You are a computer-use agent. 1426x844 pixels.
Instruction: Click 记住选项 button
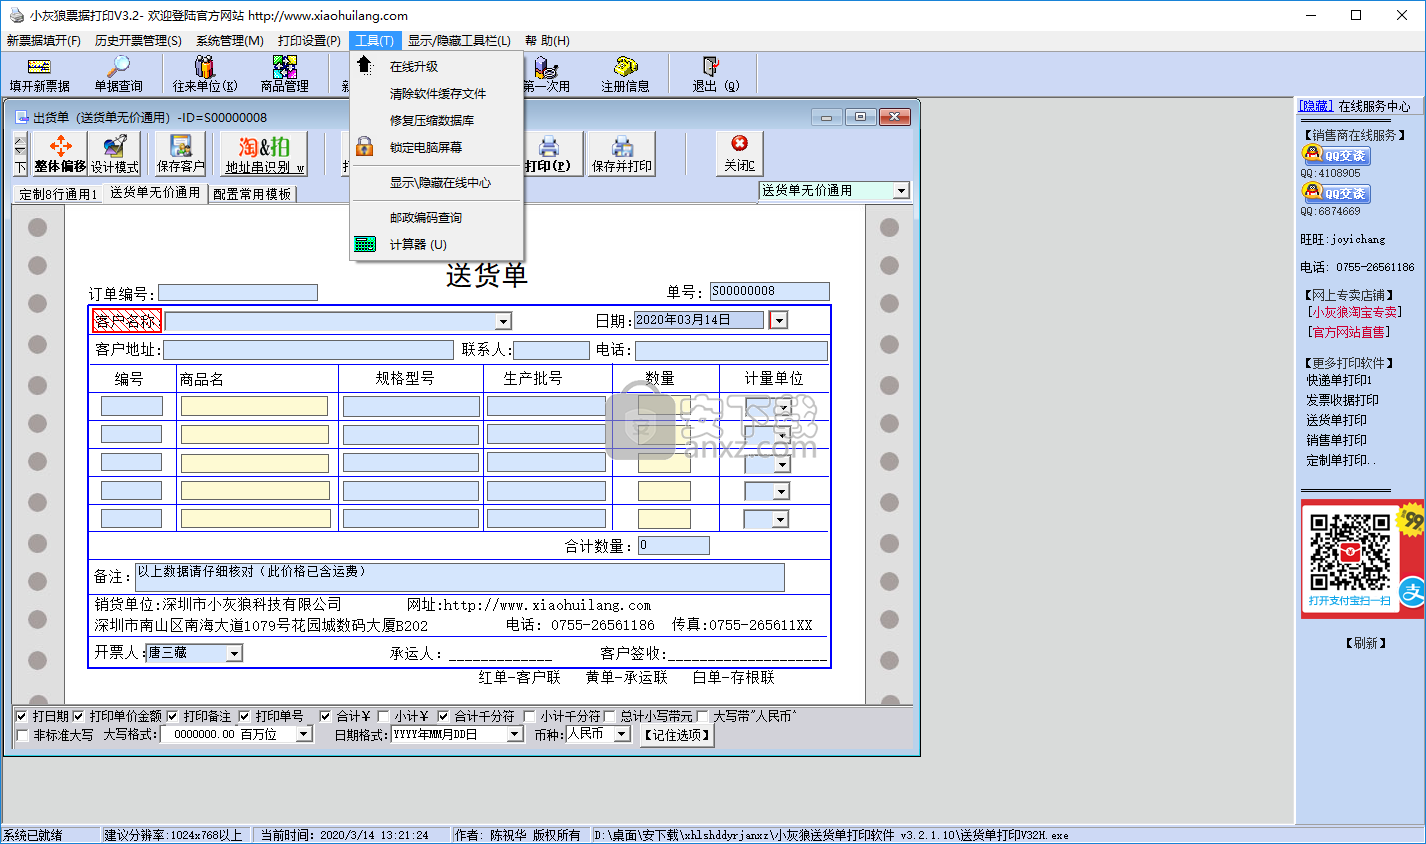[677, 734]
